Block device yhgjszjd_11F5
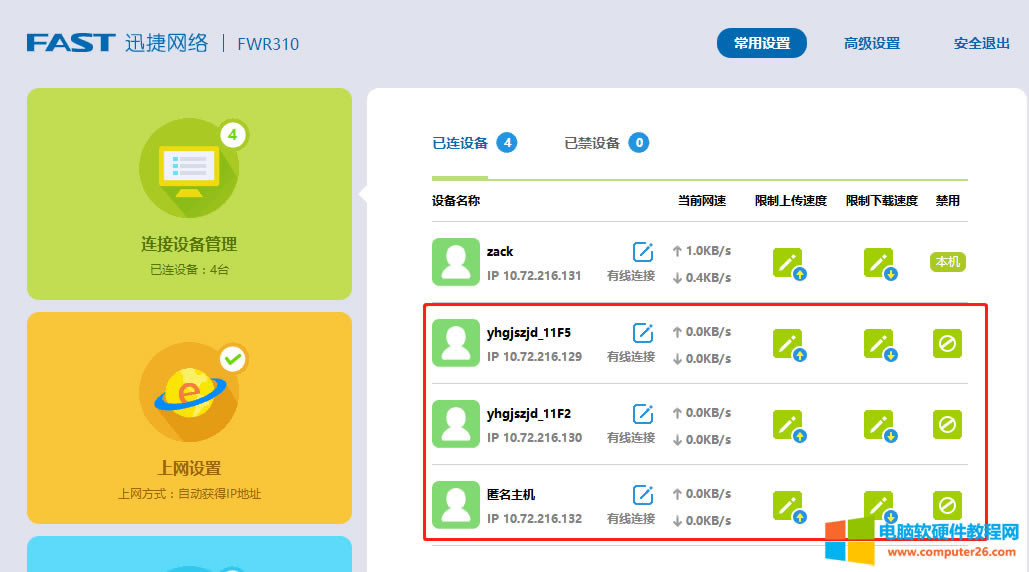 point(947,343)
